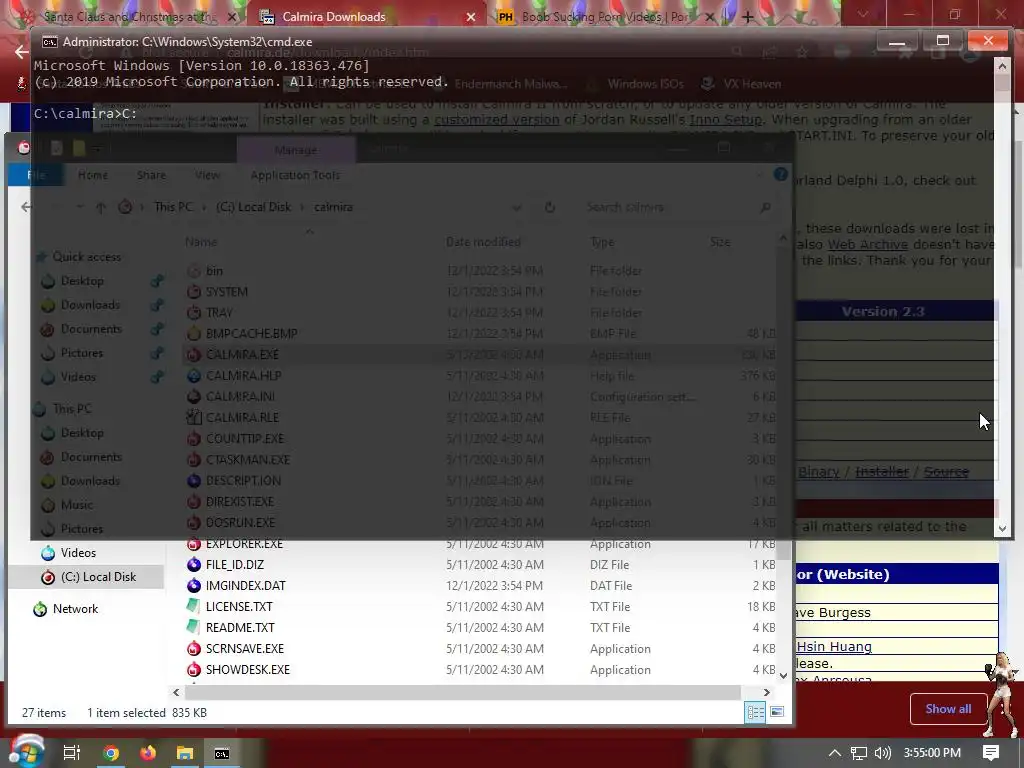Click calmira in the breadcrumb path
1024x768 pixels.
(x=333, y=207)
